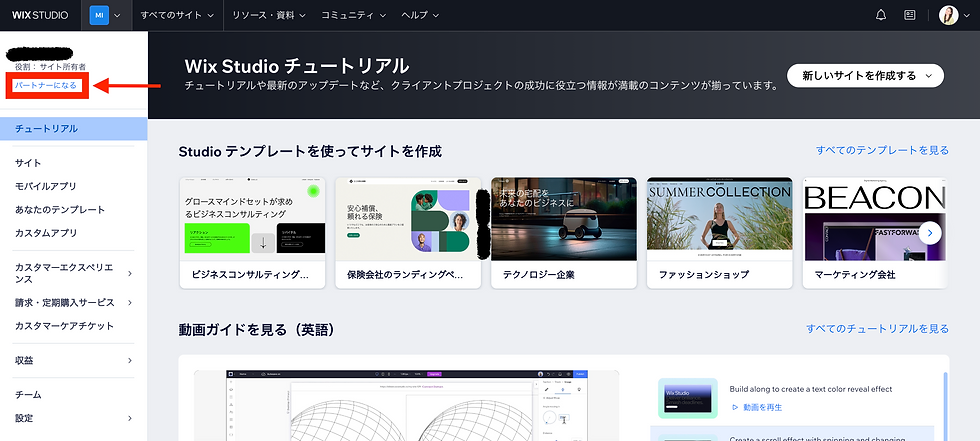
Task: Click the next arrow on template carousel
Action: 930,233
